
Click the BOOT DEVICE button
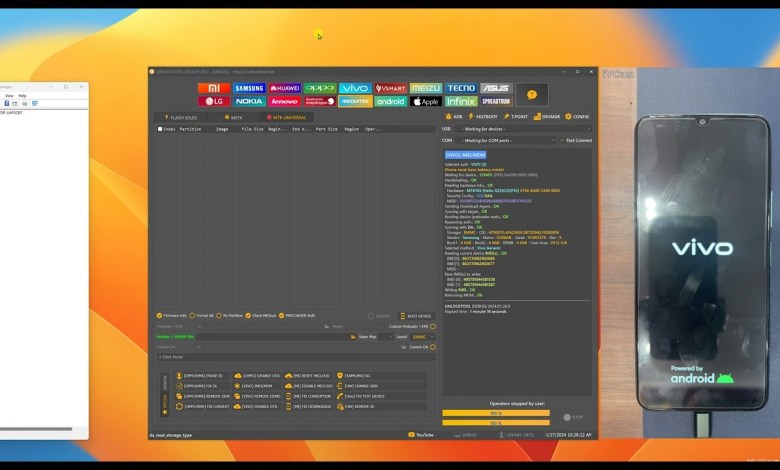click(x=416, y=316)
